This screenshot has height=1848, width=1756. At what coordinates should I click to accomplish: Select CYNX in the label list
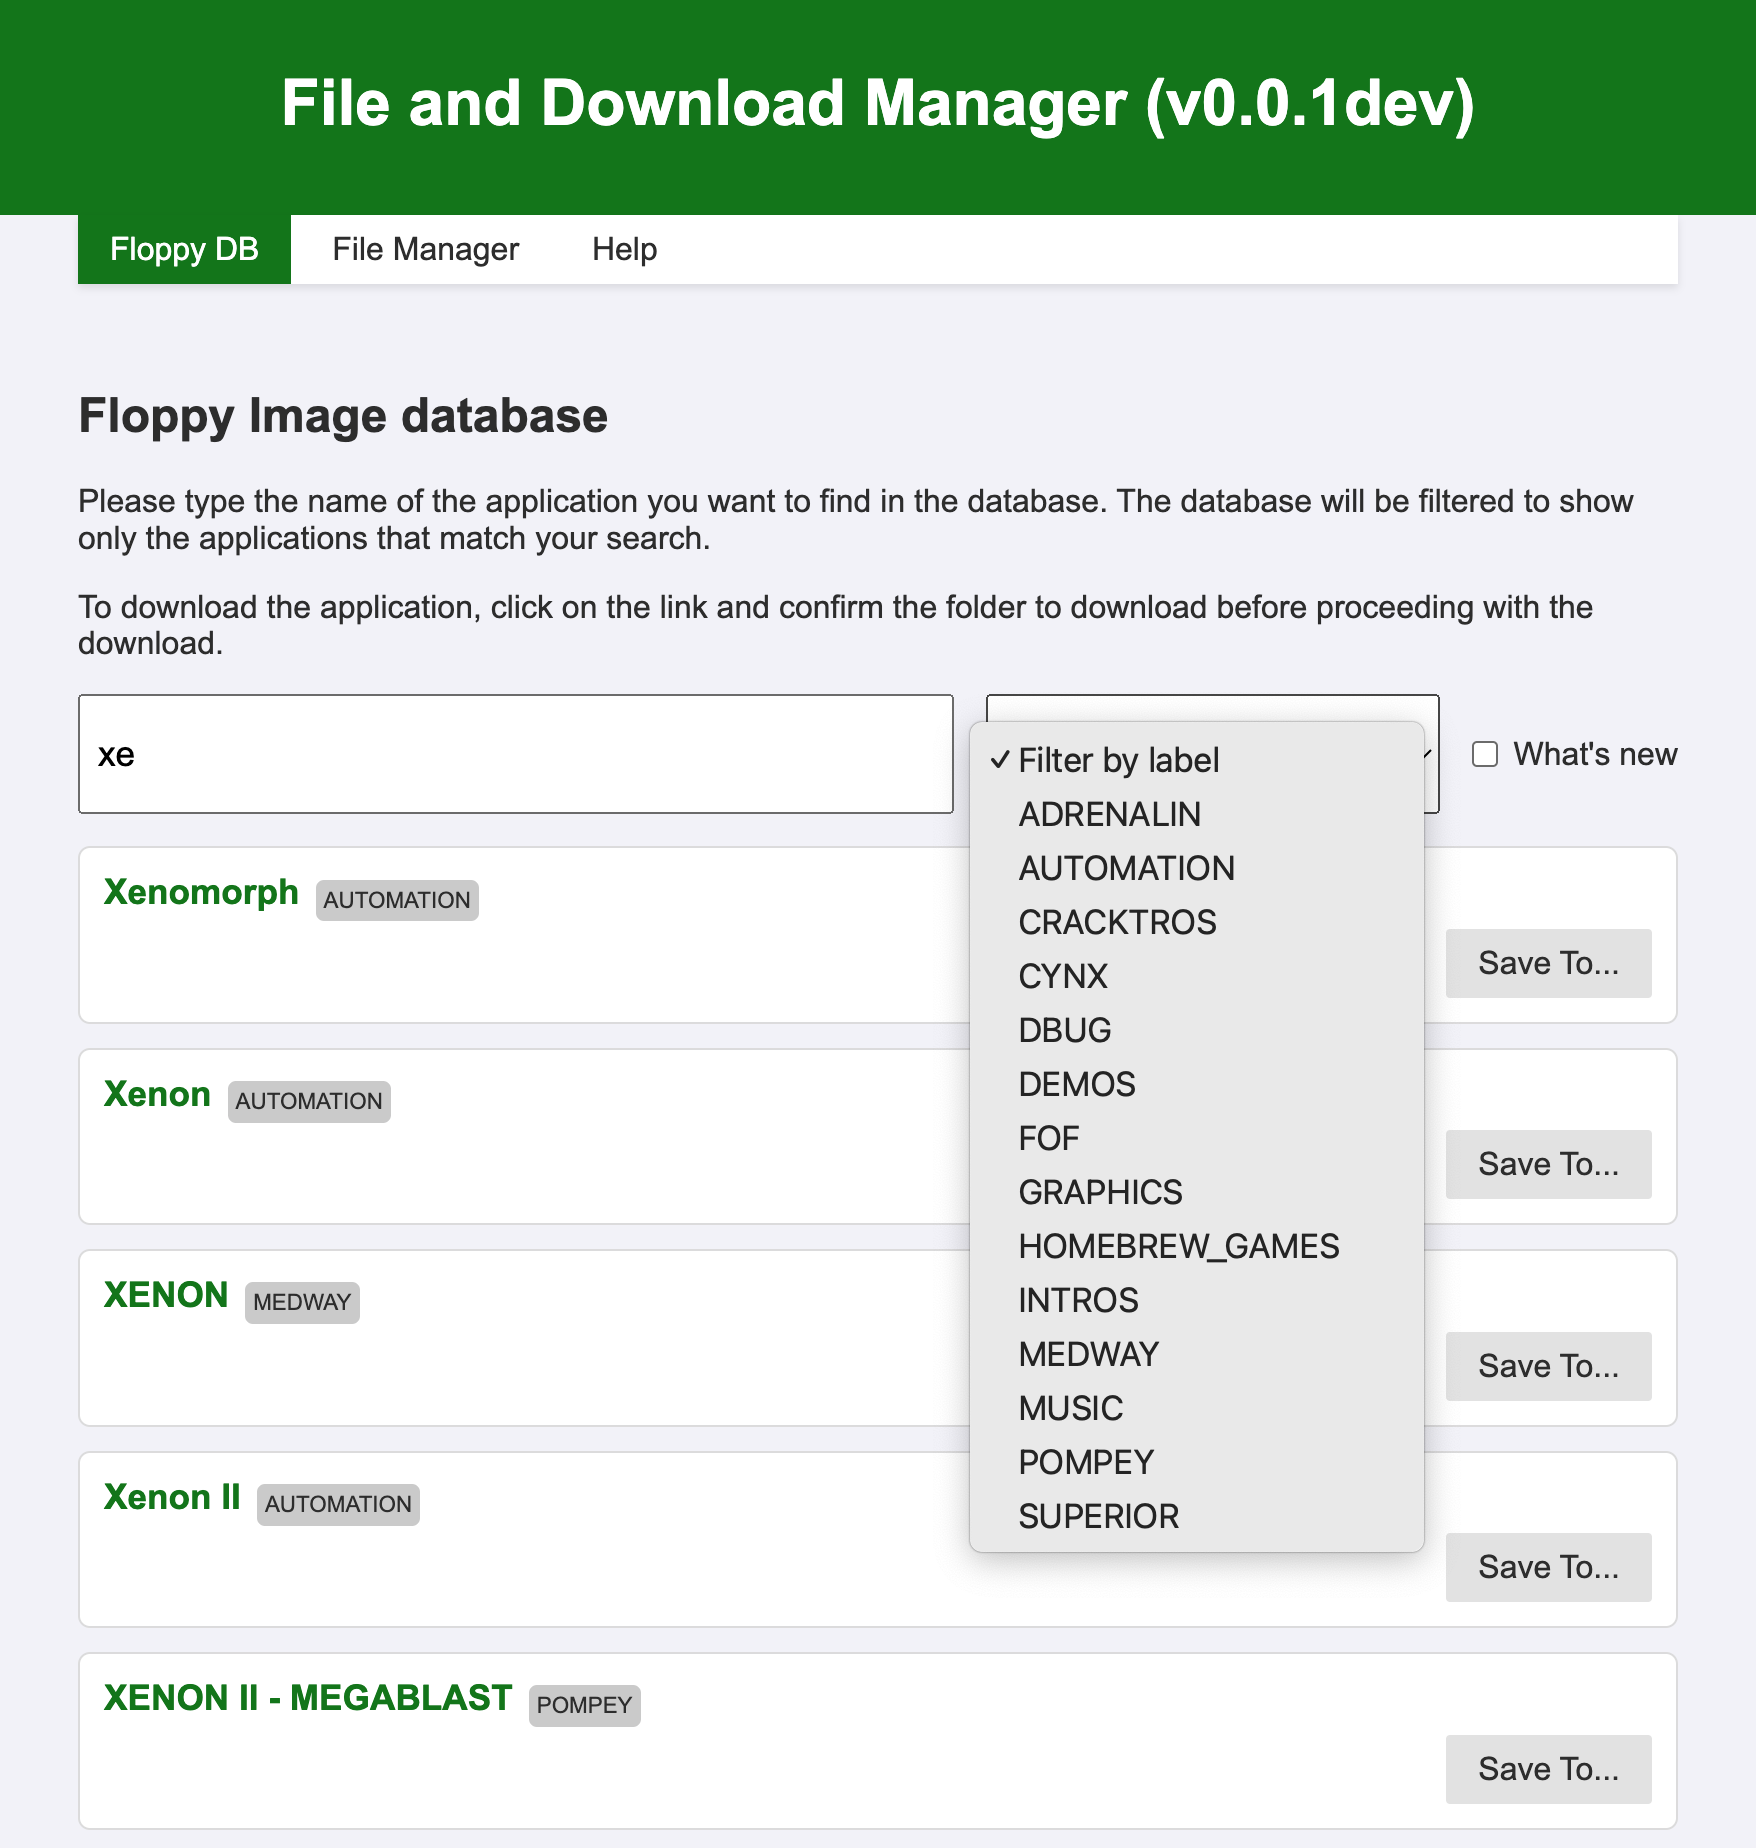tap(1197, 976)
